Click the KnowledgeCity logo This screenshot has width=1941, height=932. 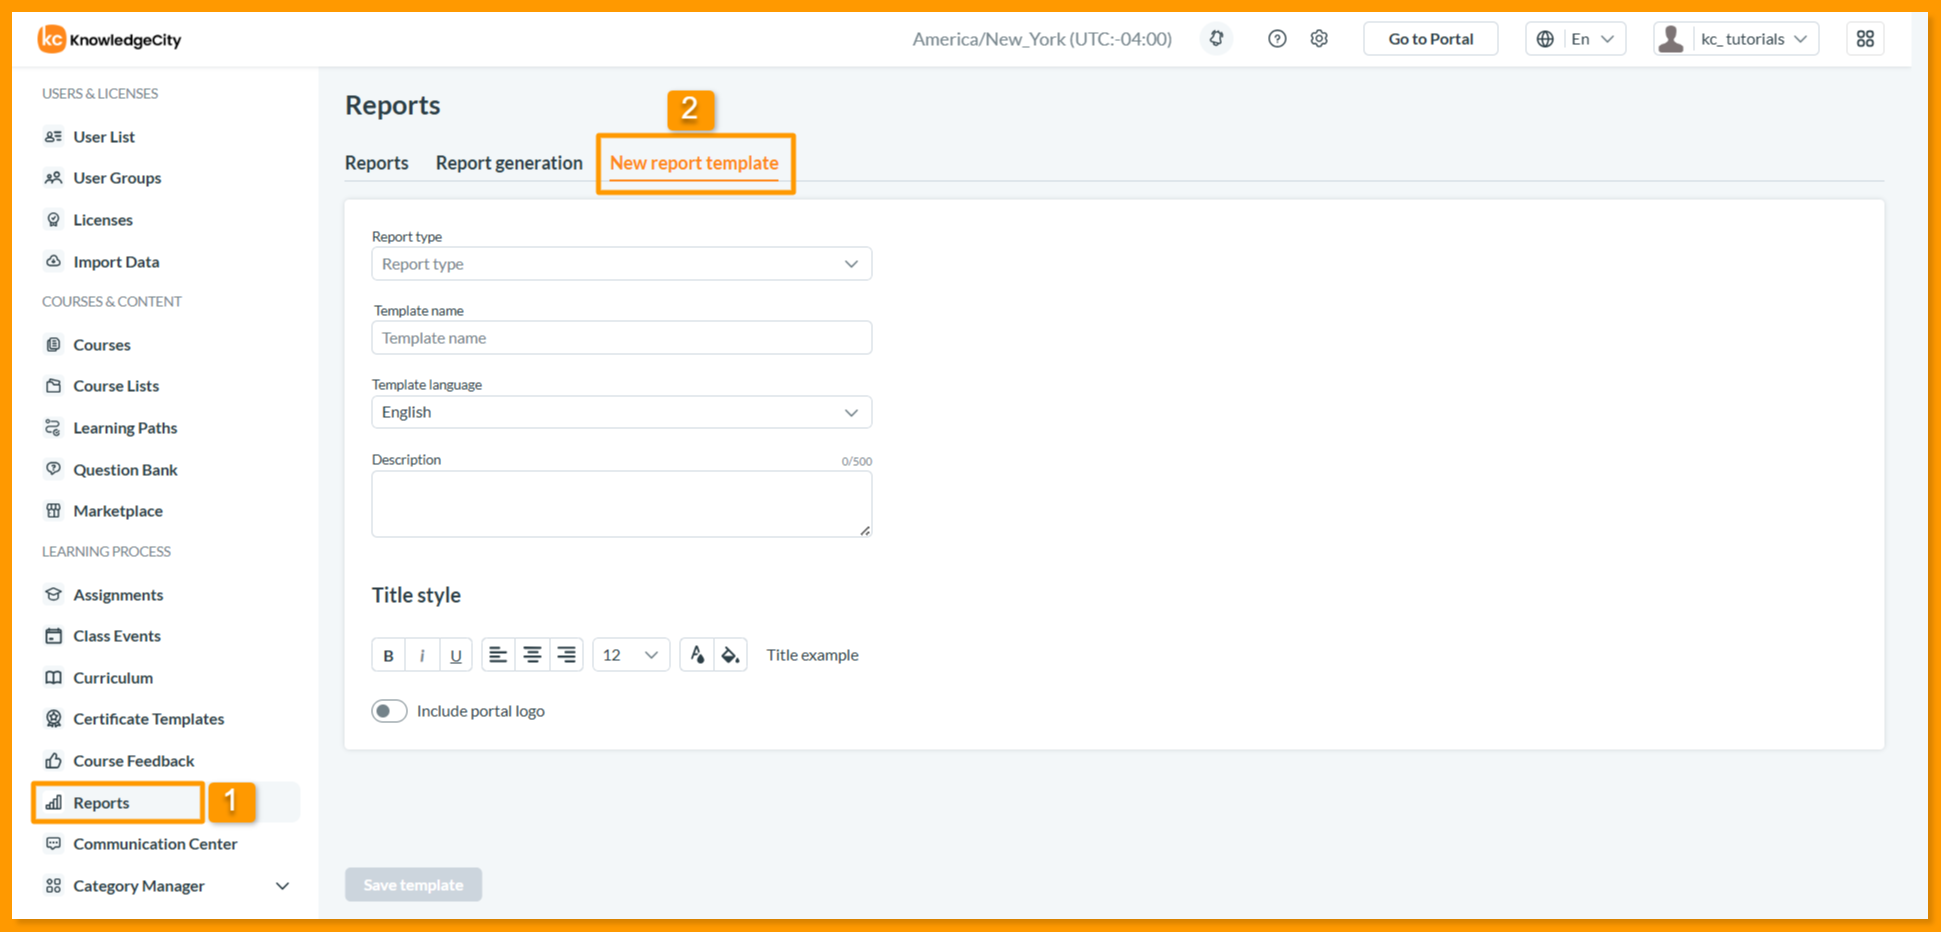tap(110, 39)
